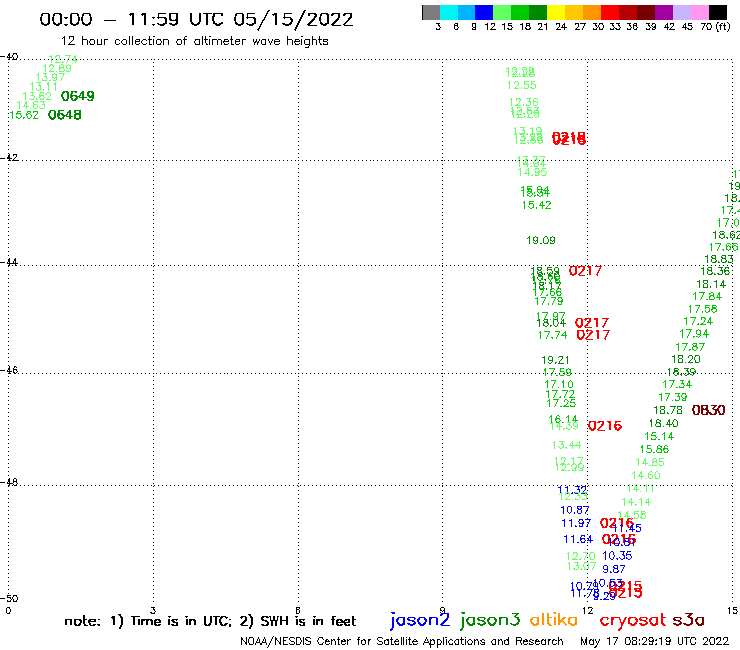Pick the purple swatch in the color scale
The width and height of the screenshot is (740, 650).
point(664,12)
